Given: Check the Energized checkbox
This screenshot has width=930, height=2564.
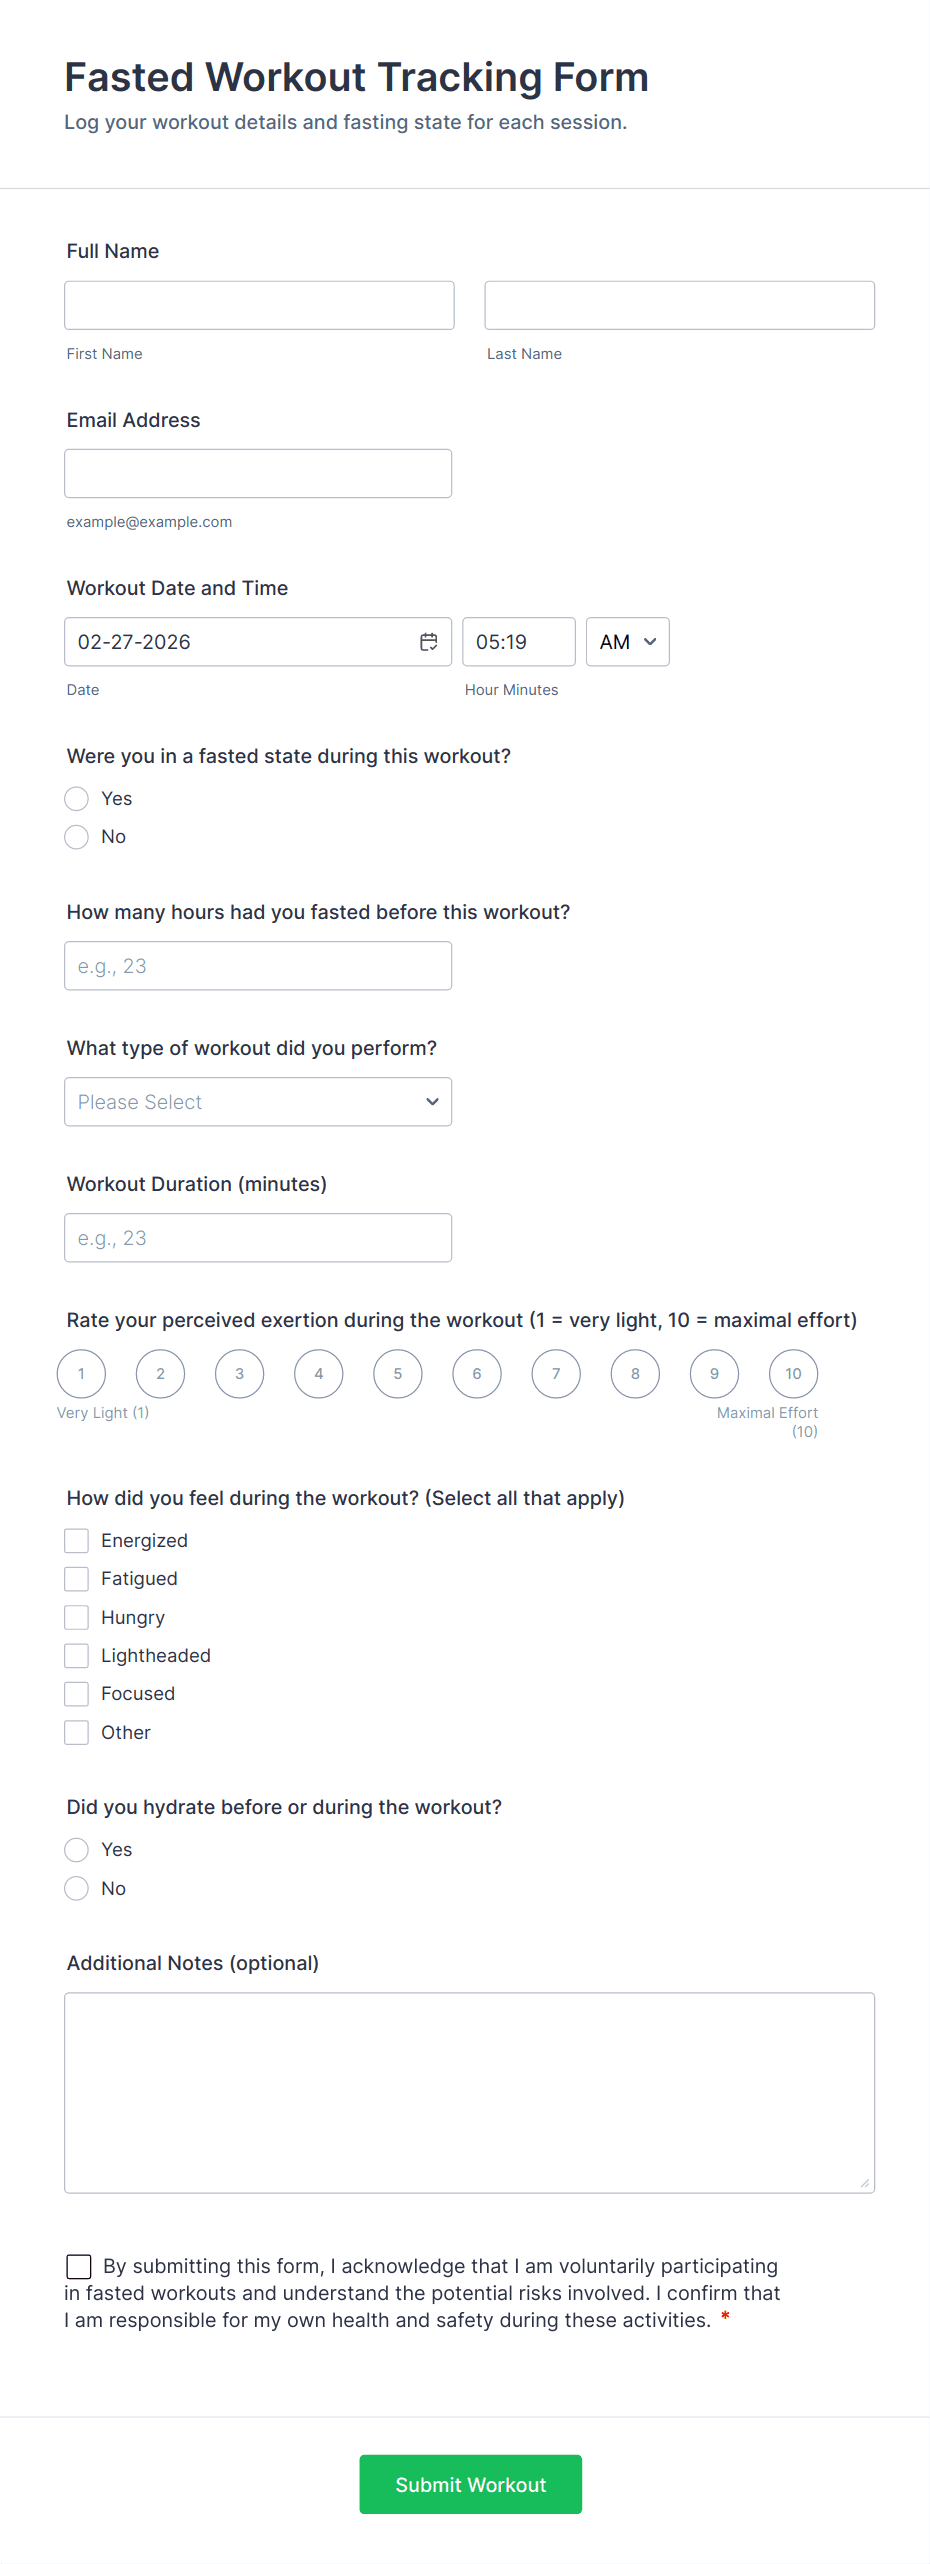Looking at the screenshot, I should [77, 1540].
